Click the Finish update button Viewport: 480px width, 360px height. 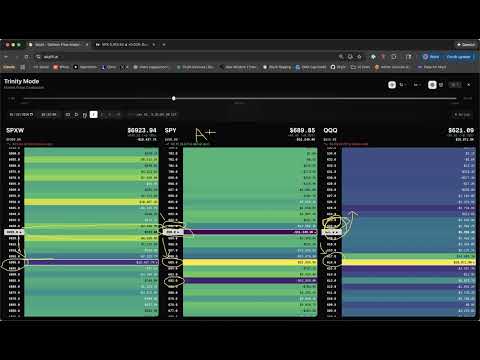[458, 57]
